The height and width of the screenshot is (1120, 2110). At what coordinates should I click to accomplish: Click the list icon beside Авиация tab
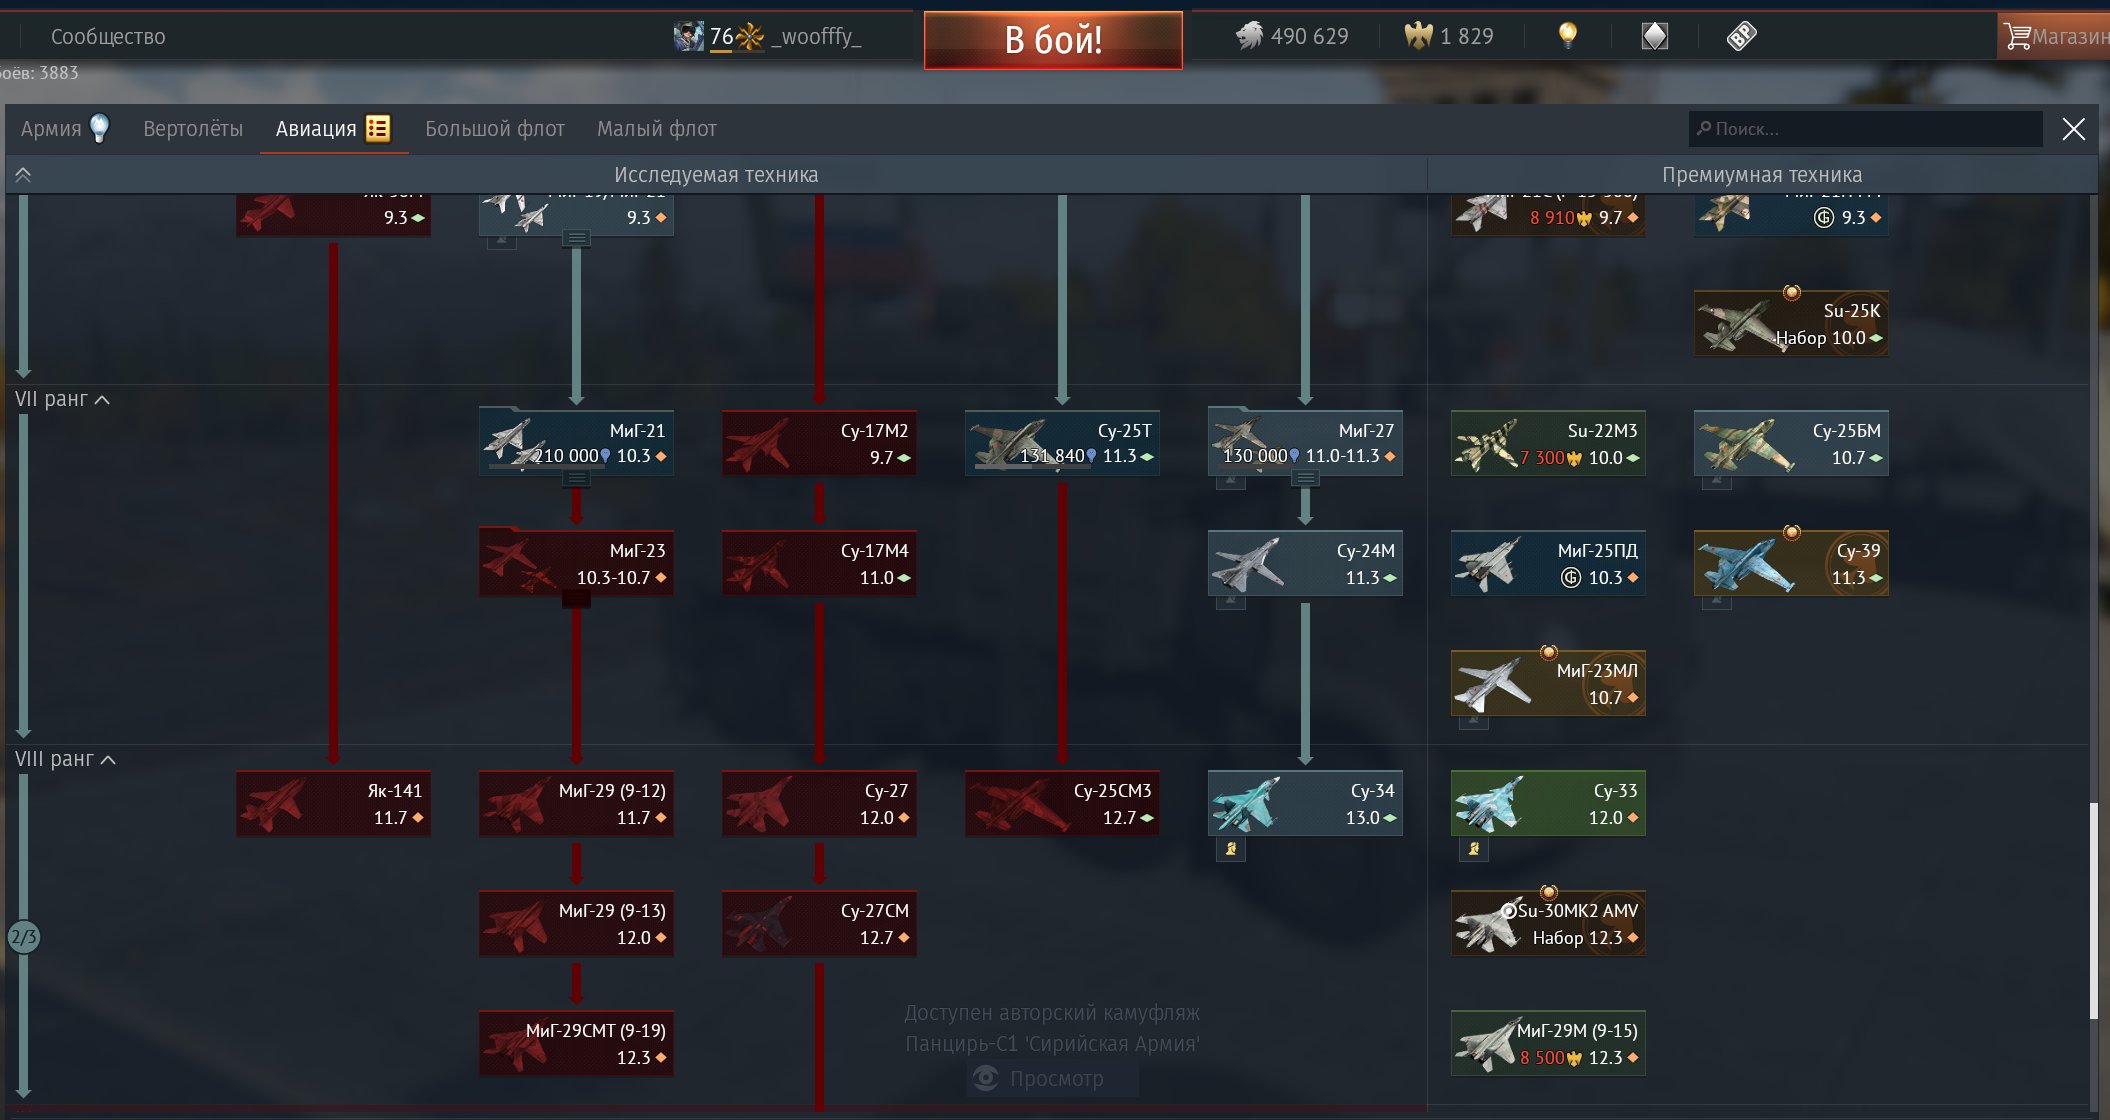(378, 128)
